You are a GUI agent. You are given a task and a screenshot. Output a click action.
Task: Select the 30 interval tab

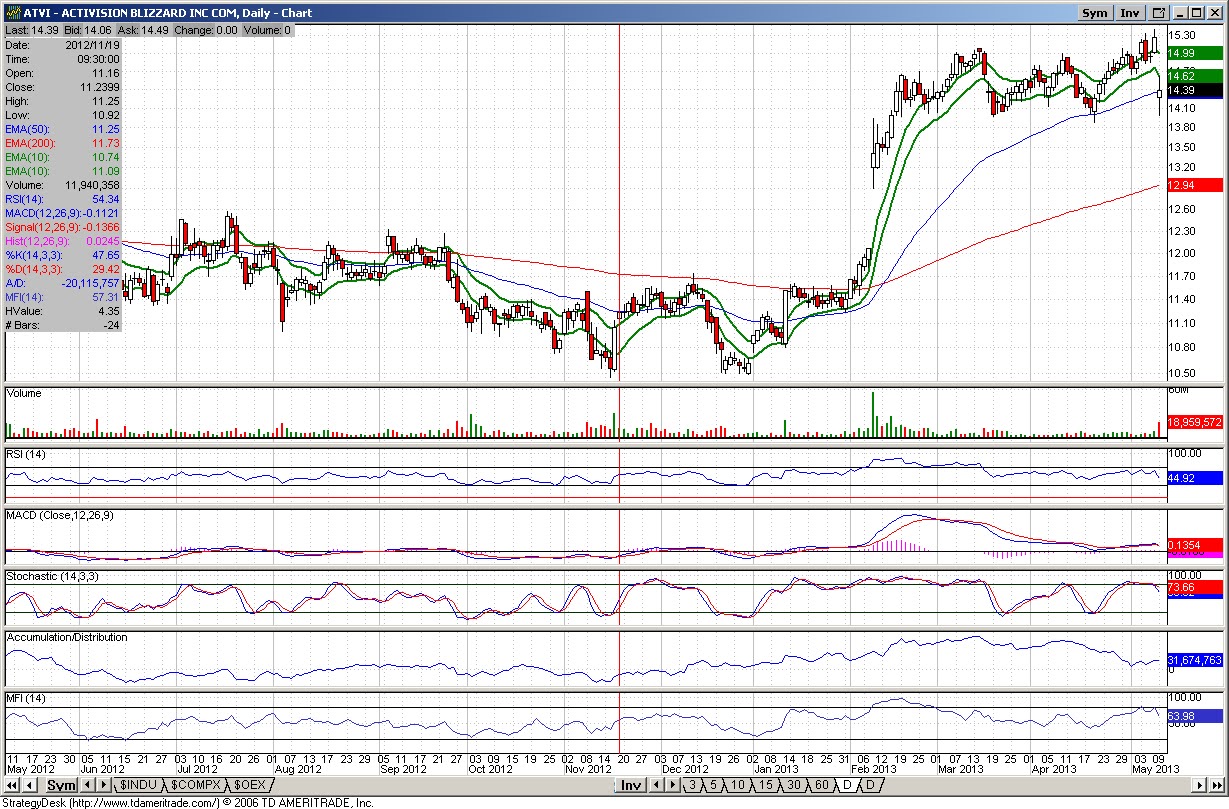click(x=793, y=785)
